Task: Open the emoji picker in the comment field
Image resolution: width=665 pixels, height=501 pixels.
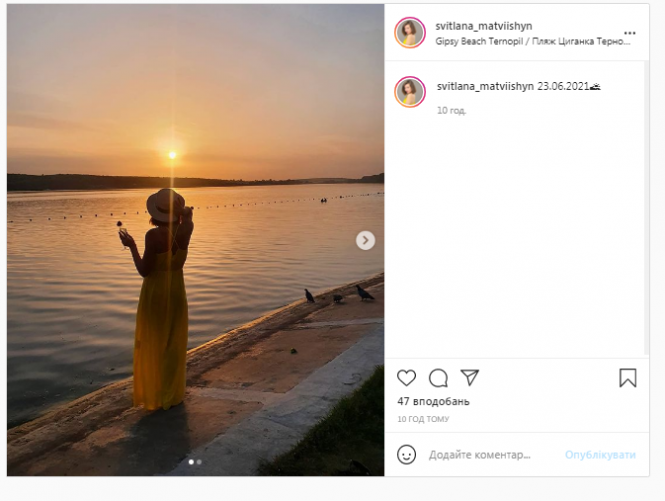Action: [x=407, y=454]
